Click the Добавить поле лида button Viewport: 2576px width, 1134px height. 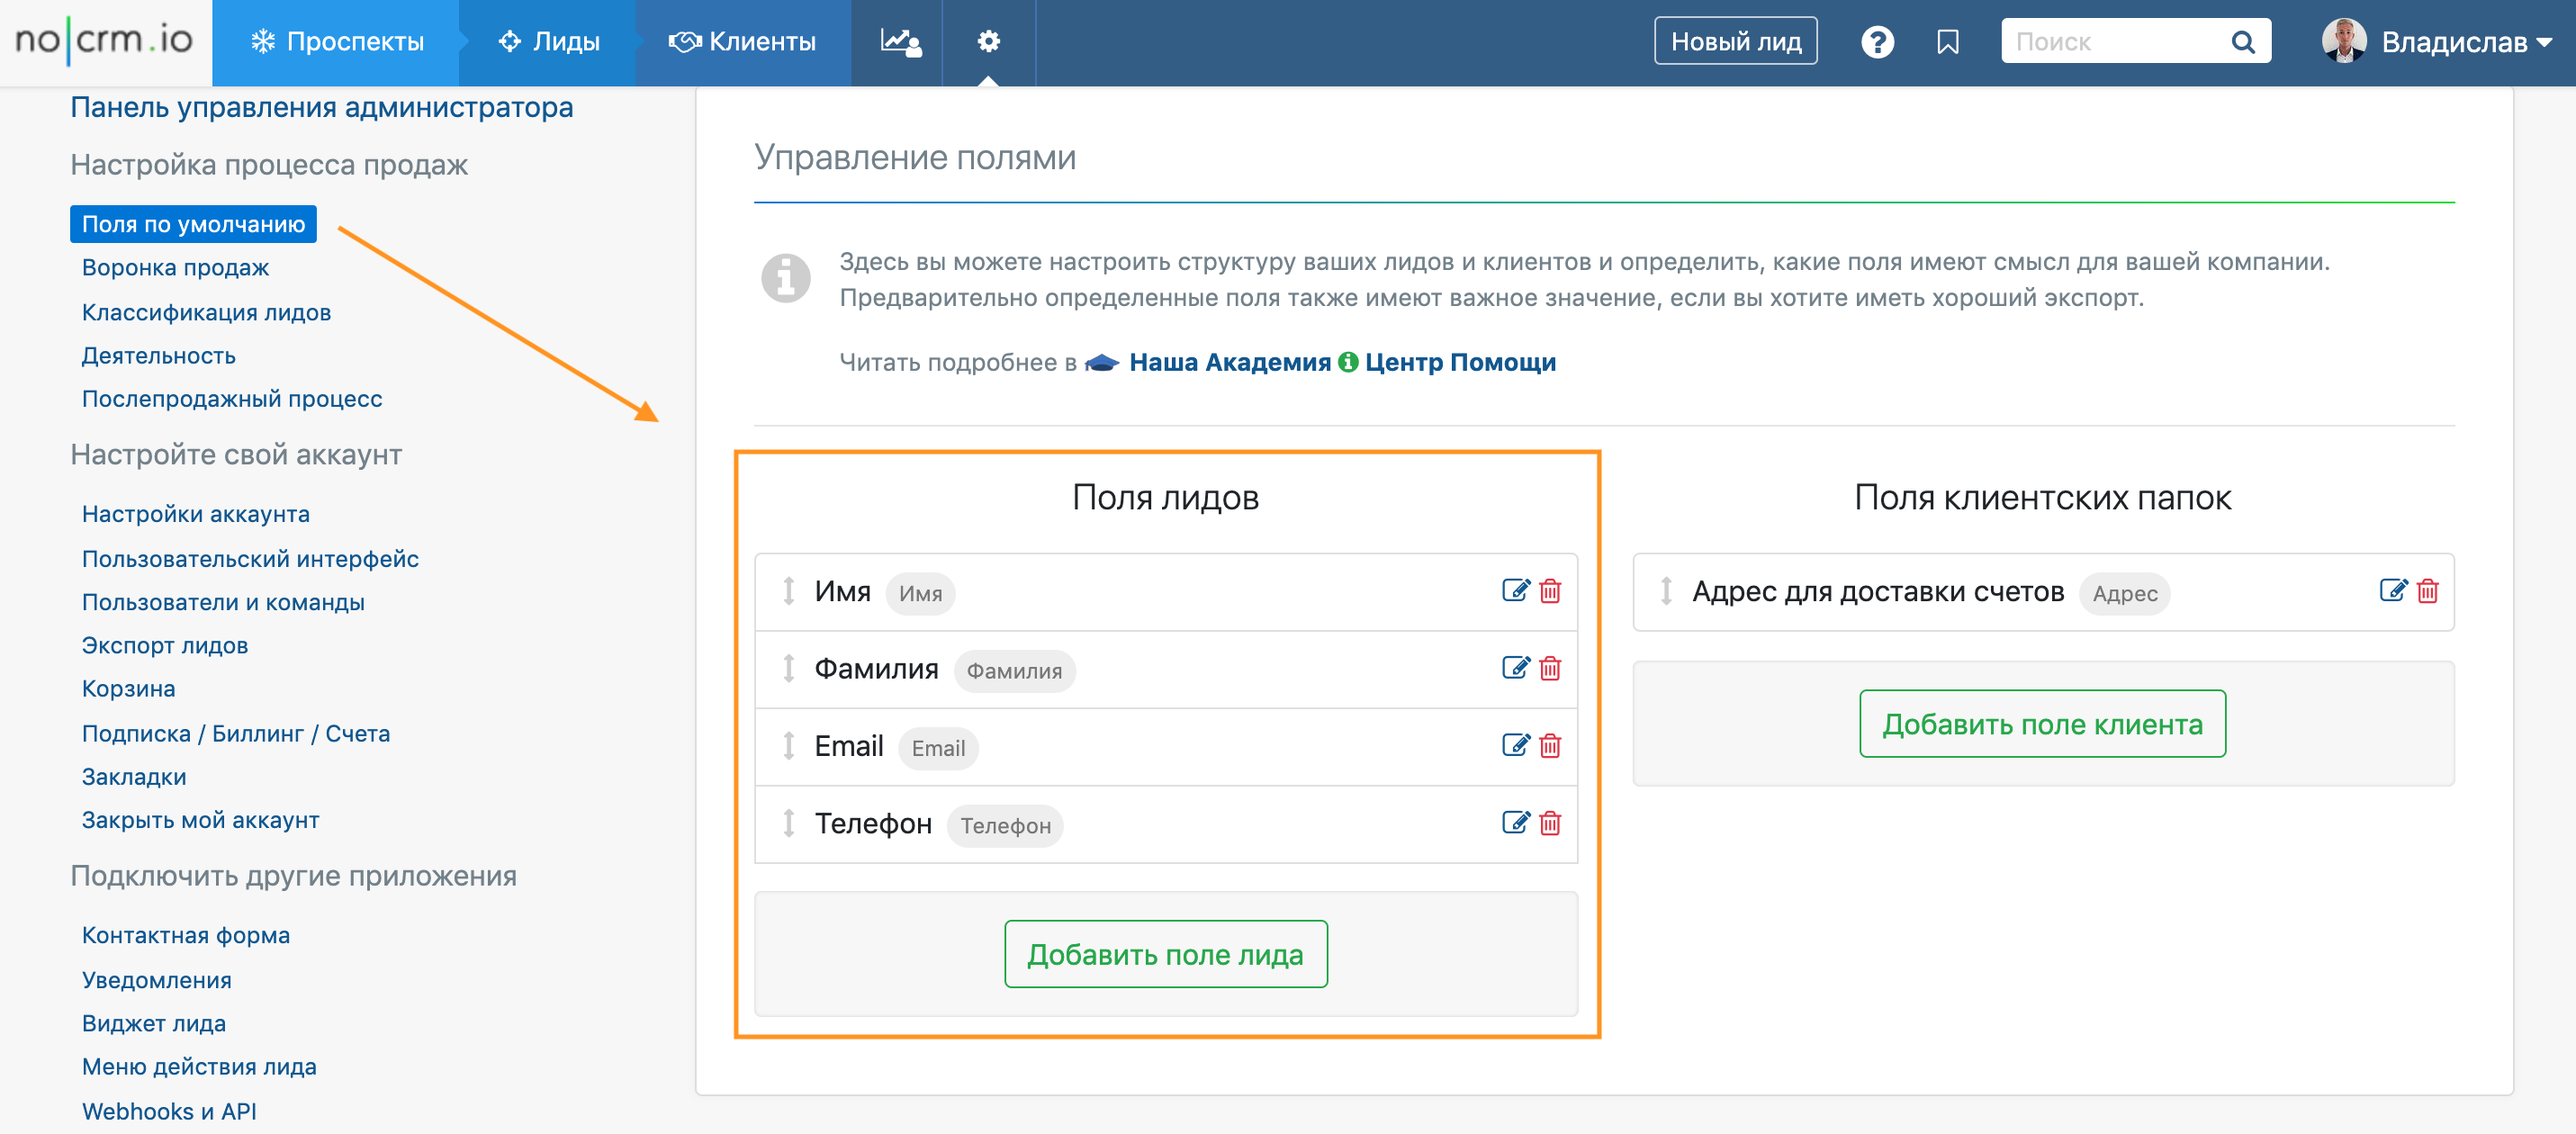(x=1165, y=954)
